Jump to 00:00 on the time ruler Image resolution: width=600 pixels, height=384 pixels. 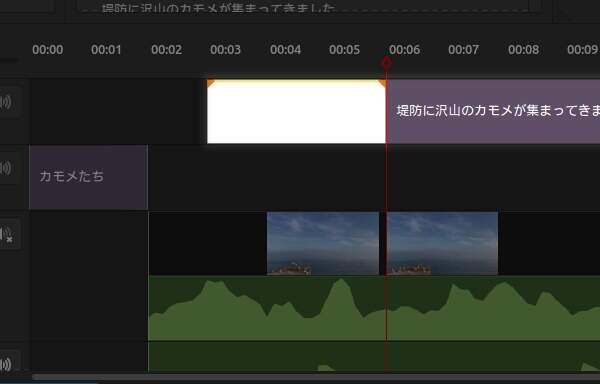(x=47, y=50)
